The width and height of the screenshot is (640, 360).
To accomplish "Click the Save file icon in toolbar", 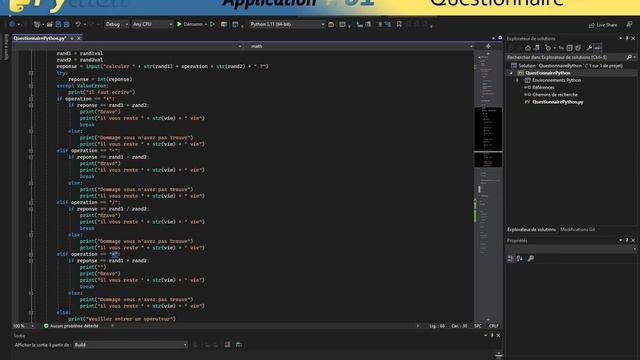I will pos(58,24).
